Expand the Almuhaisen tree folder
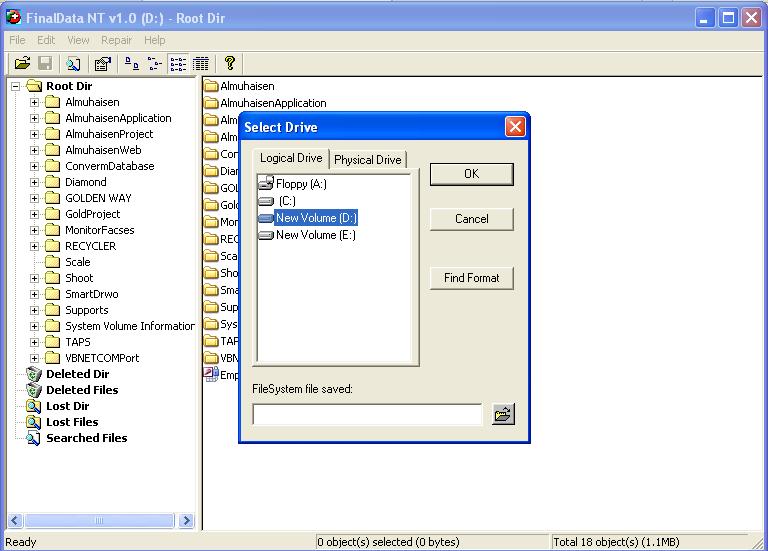This screenshot has width=768, height=551. point(34,102)
